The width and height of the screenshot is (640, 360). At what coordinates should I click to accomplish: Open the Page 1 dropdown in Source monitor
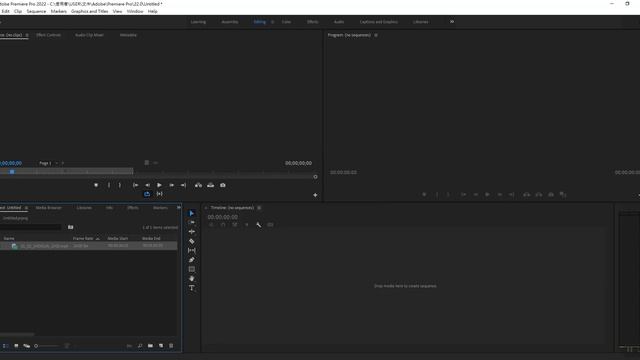(49, 163)
